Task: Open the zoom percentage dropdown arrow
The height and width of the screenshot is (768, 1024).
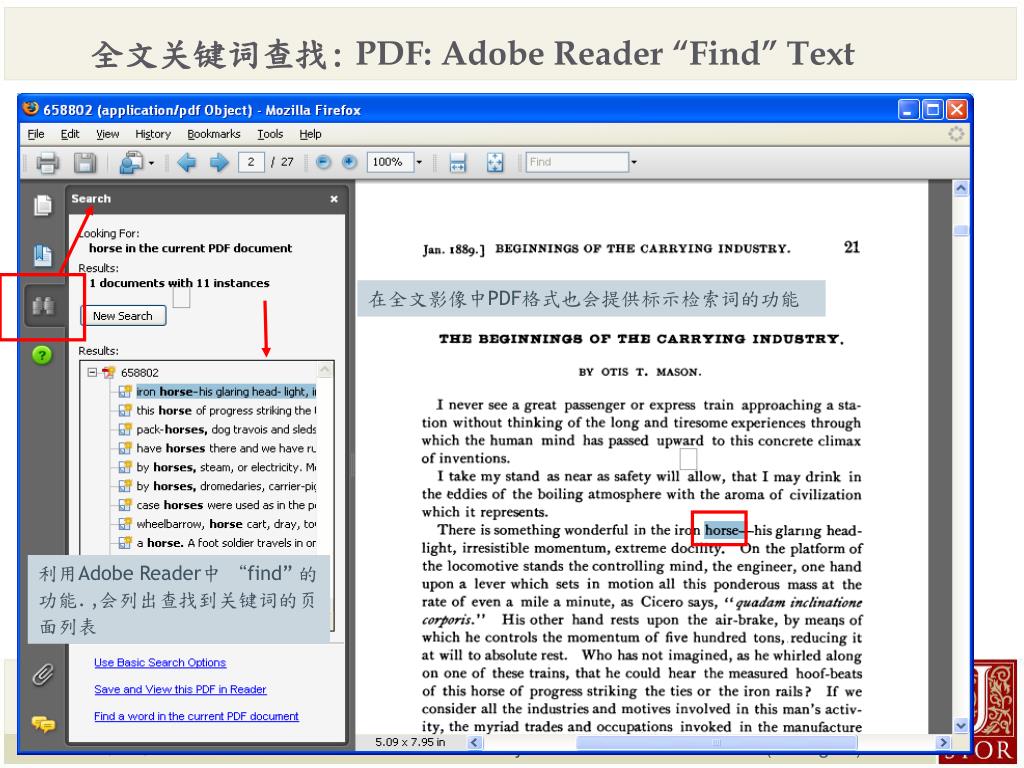Action: [419, 162]
